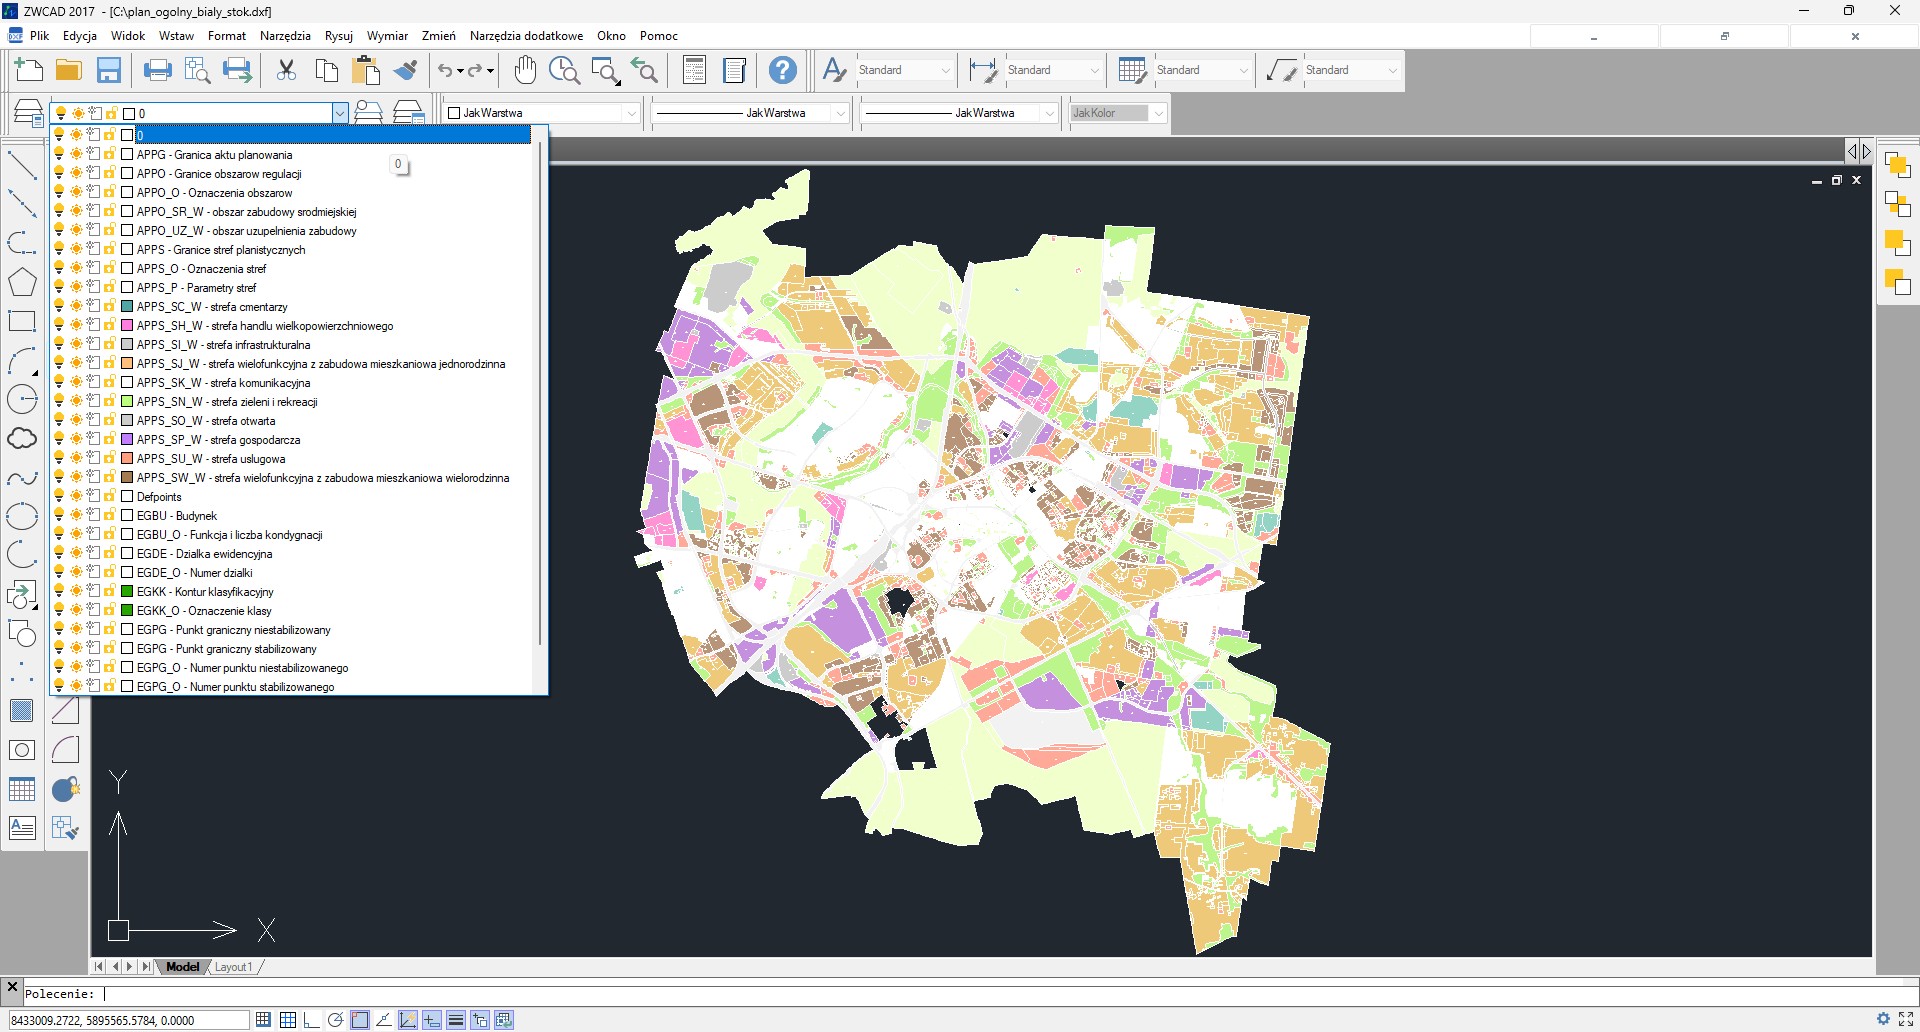1920x1032 pixels.
Task: Open the lineweight JakWarstwa dropdown
Action: tap(1049, 113)
